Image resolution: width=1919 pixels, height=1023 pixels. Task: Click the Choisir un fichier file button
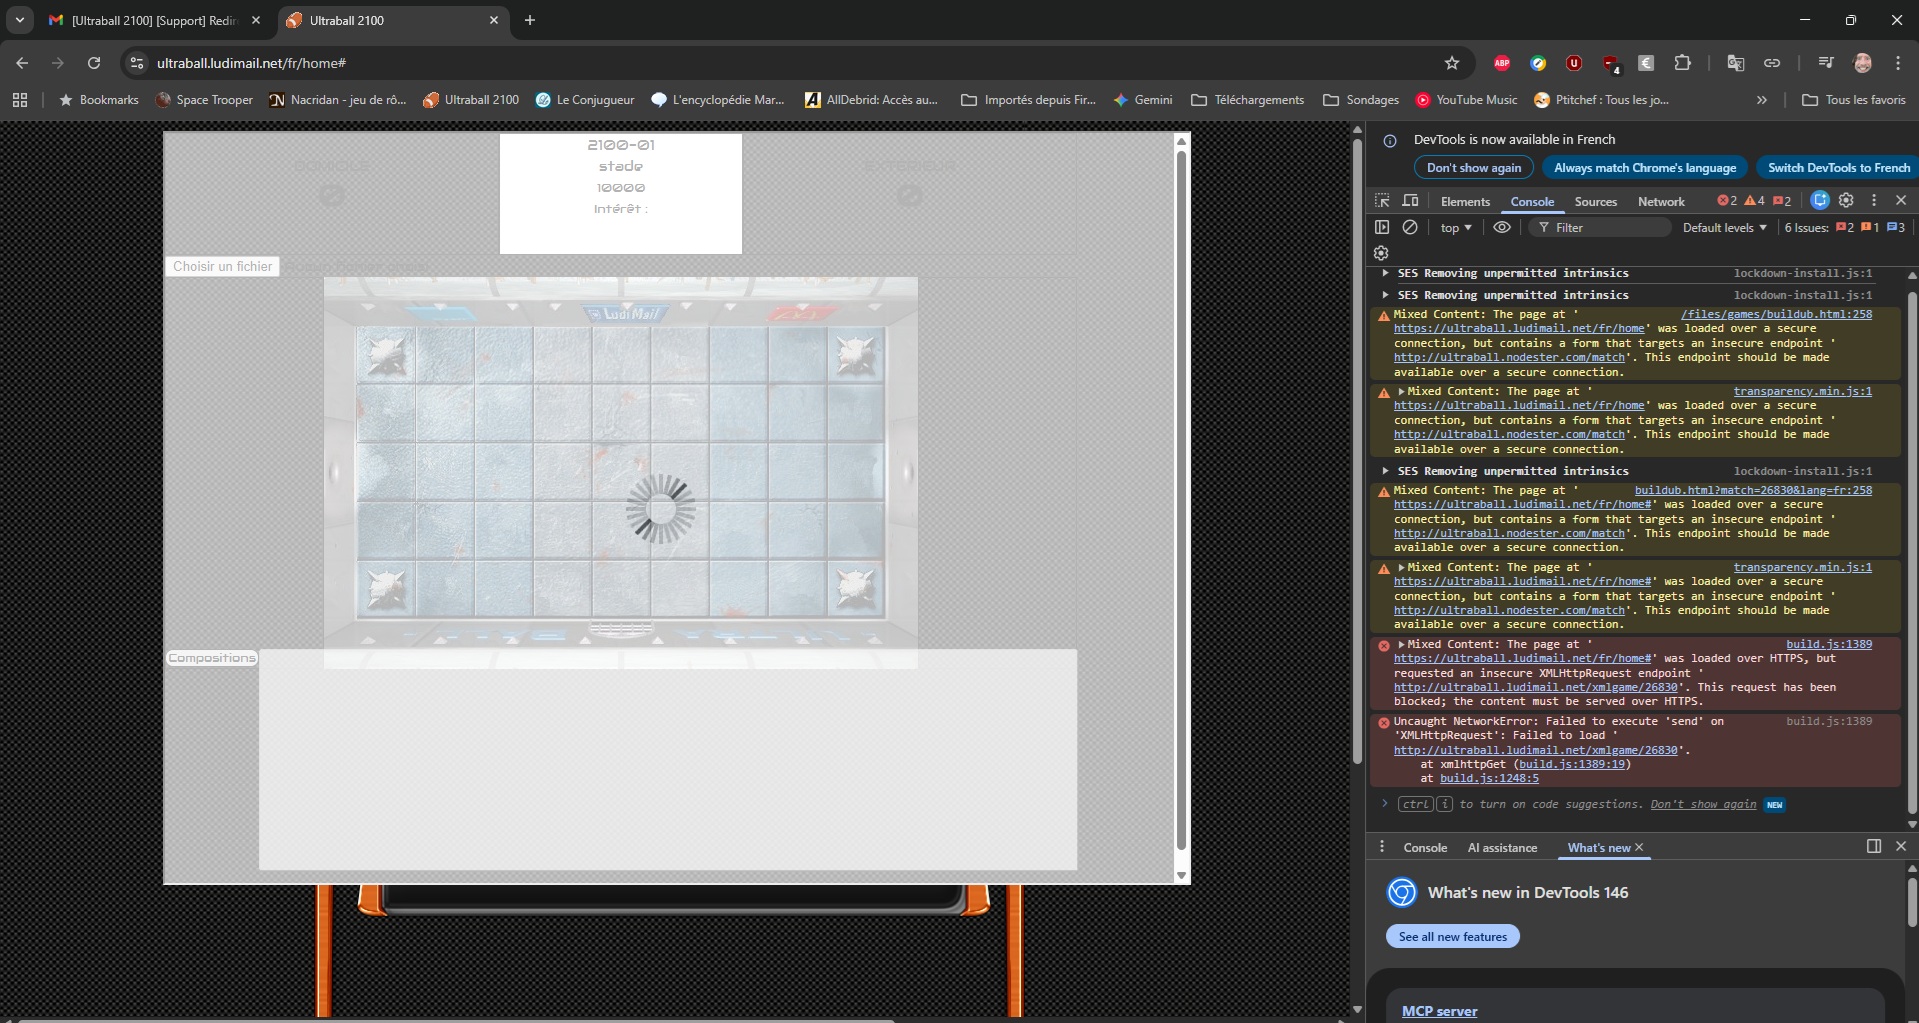click(x=222, y=267)
